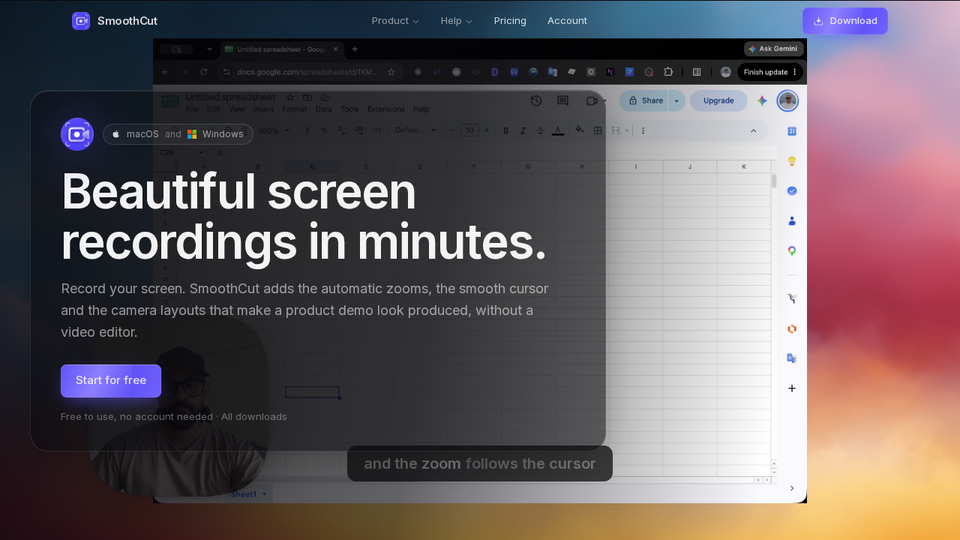Open the All downloads link
The width and height of the screenshot is (960, 540).
pyautogui.click(x=253, y=416)
